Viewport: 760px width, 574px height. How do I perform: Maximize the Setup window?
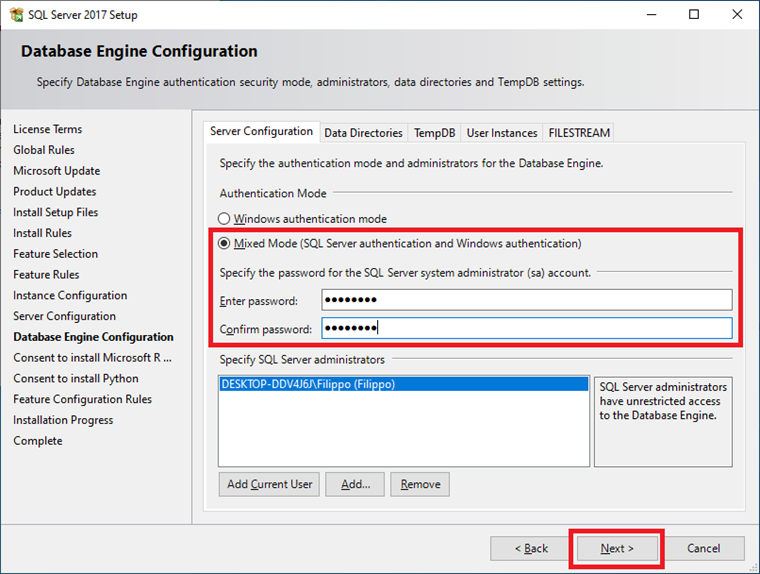click(694, 15)
